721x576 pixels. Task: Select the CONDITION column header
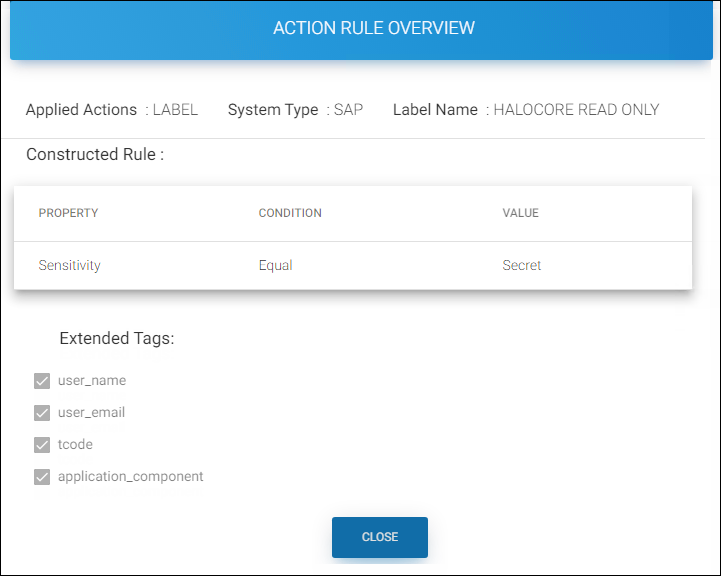(290, 213)
